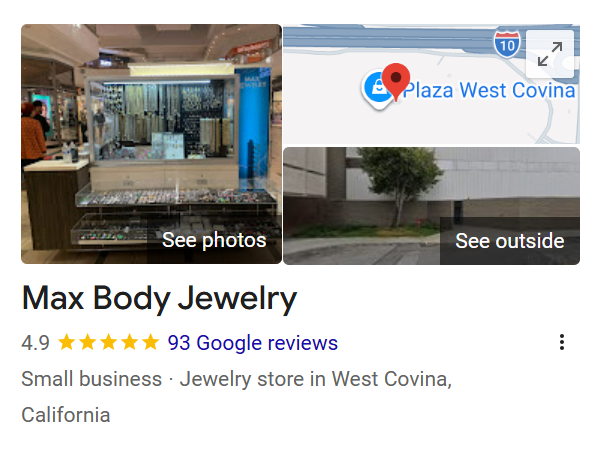Click the 4.9 rating number
604x456 pixels.
(x=35, y=343)
